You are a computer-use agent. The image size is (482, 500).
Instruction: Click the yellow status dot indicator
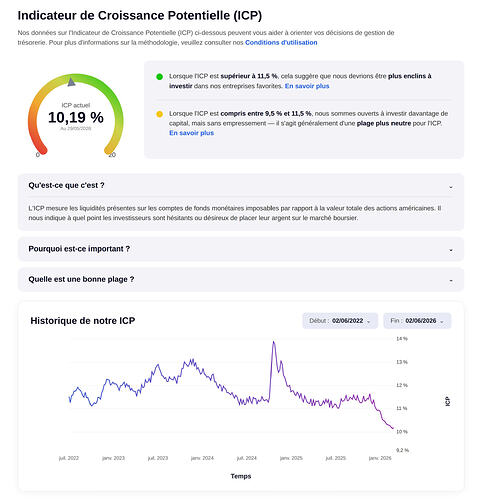(x=159, y=114)
